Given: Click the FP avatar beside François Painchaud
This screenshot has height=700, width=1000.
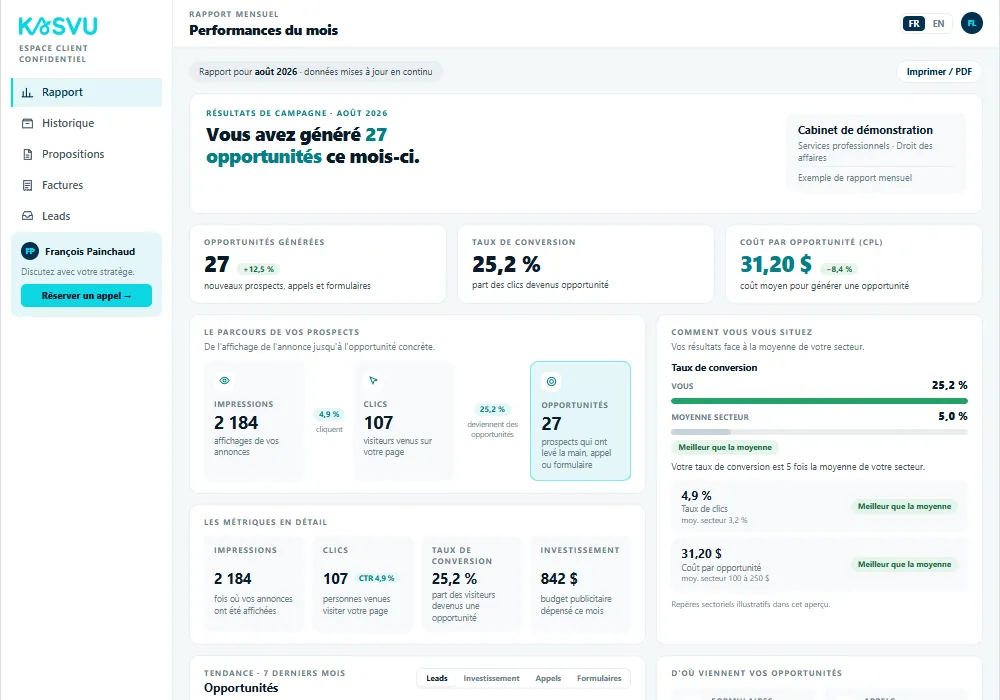Looking at the screenshot, I should 30,251.
